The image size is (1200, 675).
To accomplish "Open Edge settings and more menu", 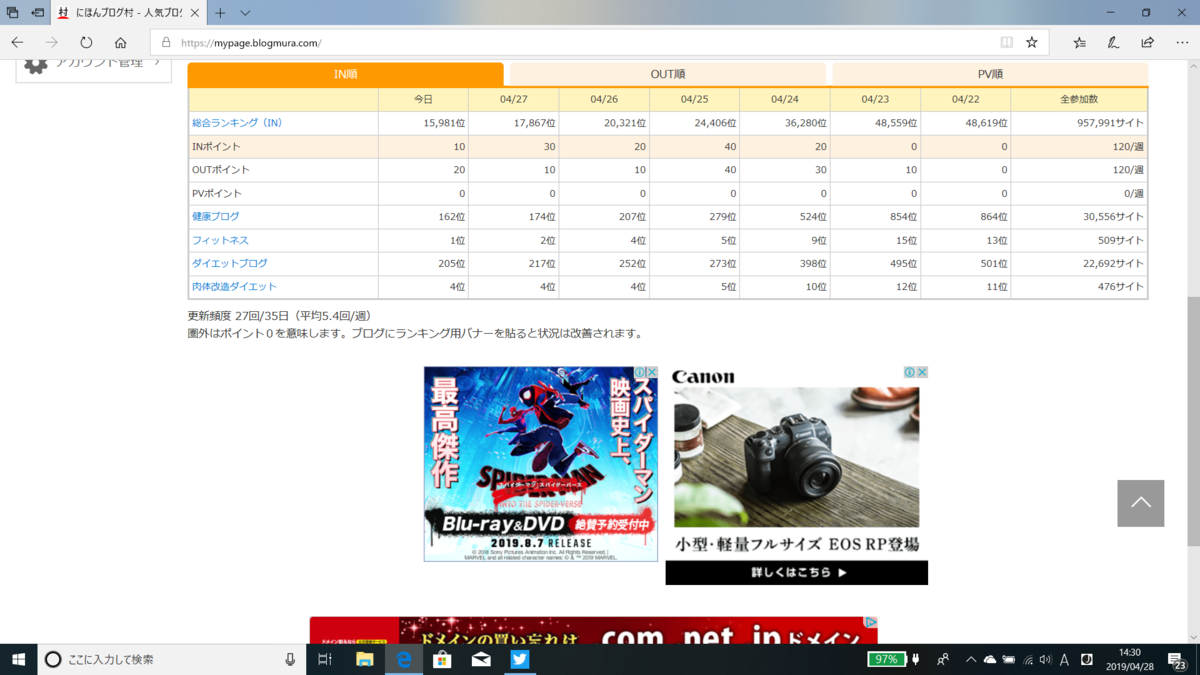I will pos(1180,43).
